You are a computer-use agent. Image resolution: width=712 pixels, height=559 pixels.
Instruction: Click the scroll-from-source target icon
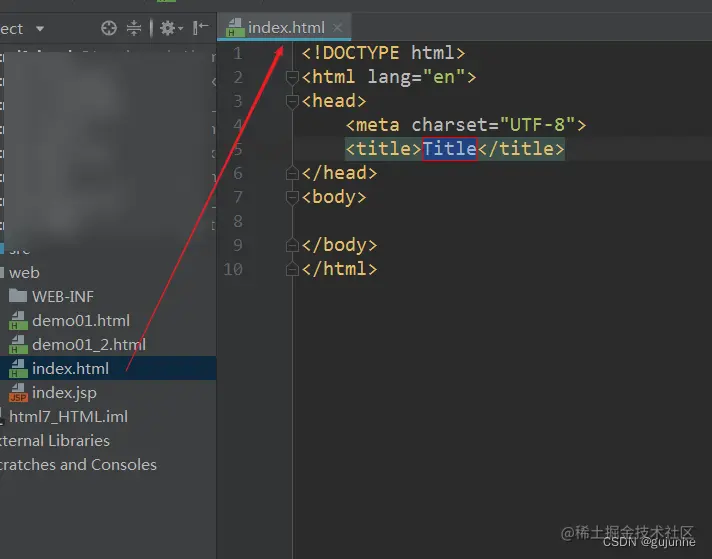pos(109,28)
